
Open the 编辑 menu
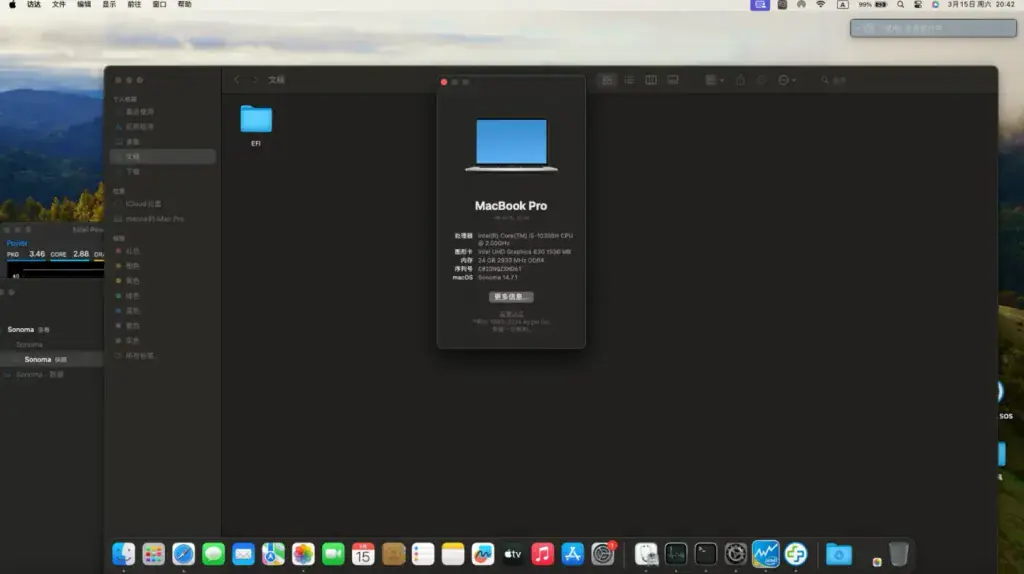pos(84,5)
